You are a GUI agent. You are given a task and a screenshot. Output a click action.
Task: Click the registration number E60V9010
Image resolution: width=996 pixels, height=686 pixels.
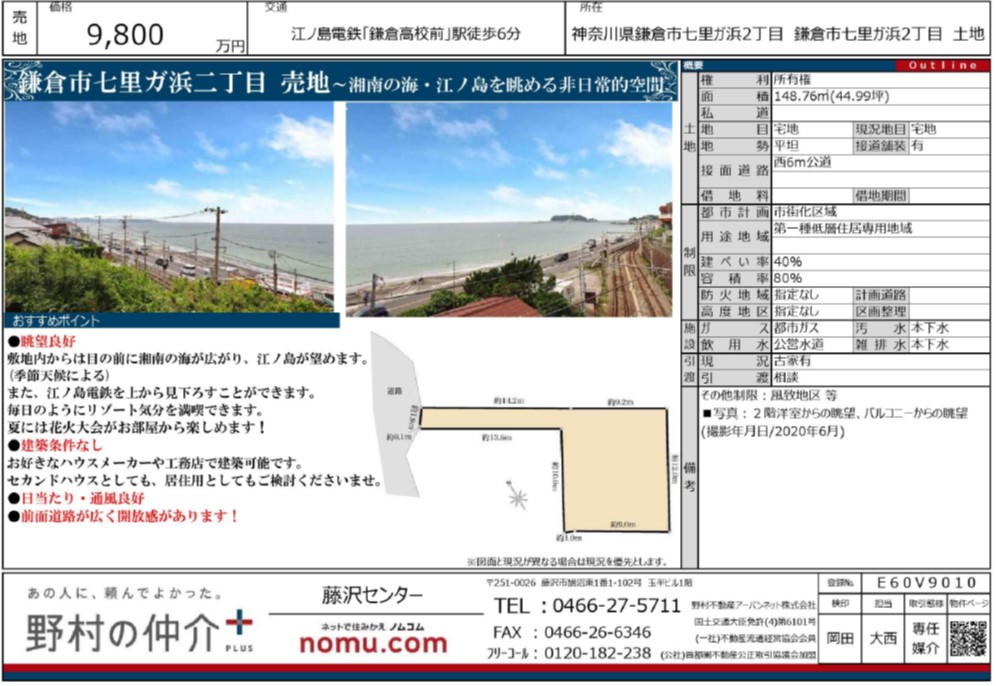[x=924, y=582]
